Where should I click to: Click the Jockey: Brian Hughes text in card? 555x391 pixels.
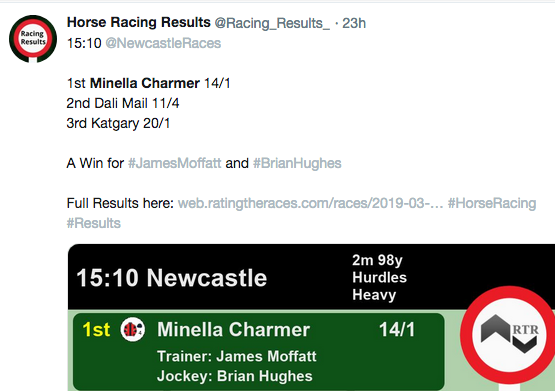point(235,376)
